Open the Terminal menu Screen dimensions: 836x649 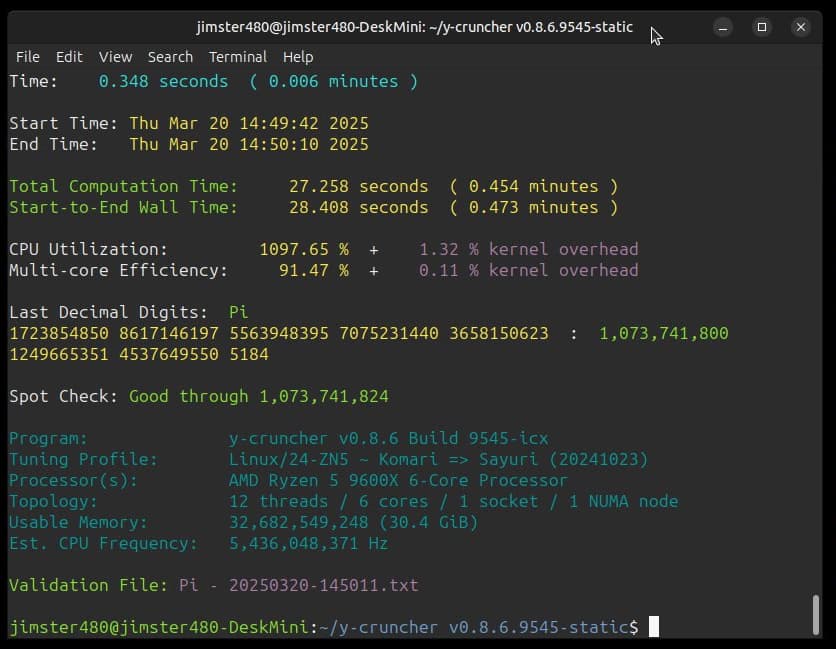(x=238, y=57)
